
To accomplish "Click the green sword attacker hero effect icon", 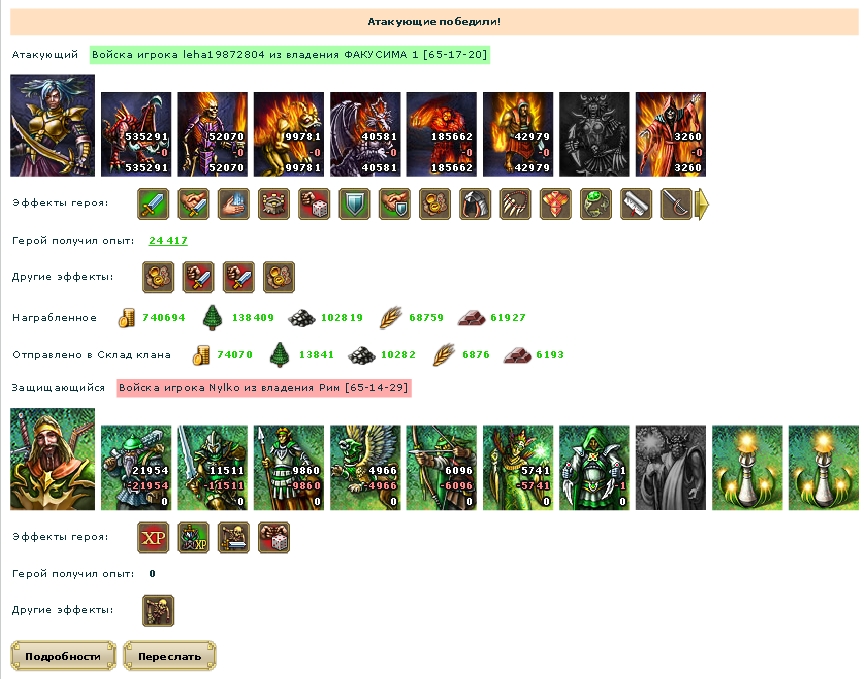I will click(153, 204).
